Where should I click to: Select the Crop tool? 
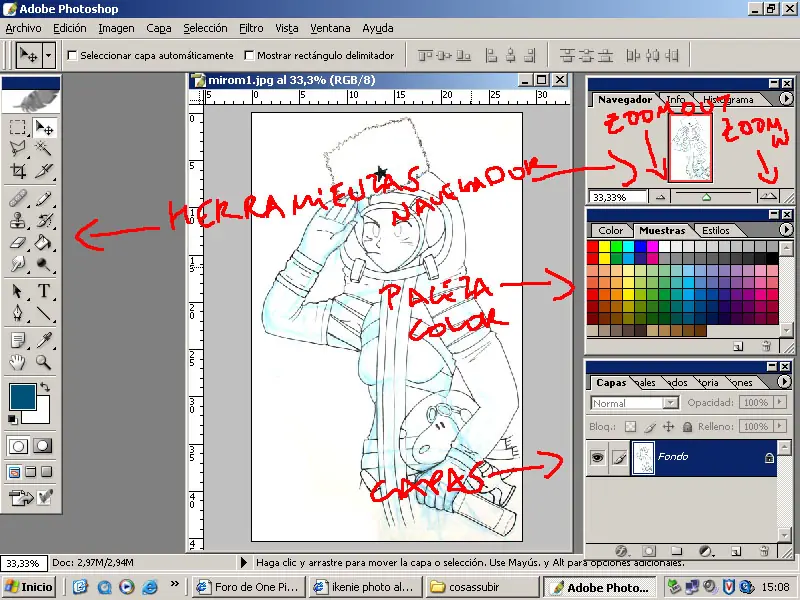click(x=18, y=170)
